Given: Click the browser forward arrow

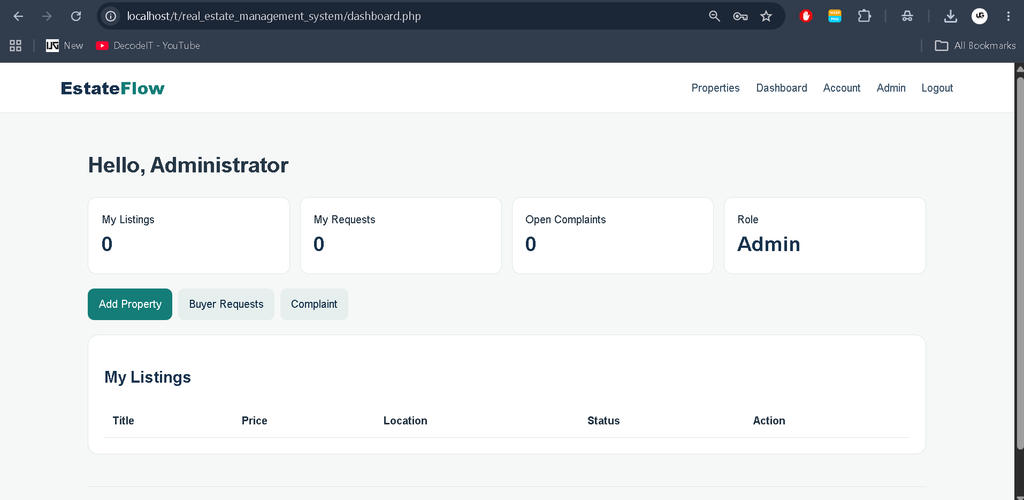Looking at the screenshot, I should point(47,16).
